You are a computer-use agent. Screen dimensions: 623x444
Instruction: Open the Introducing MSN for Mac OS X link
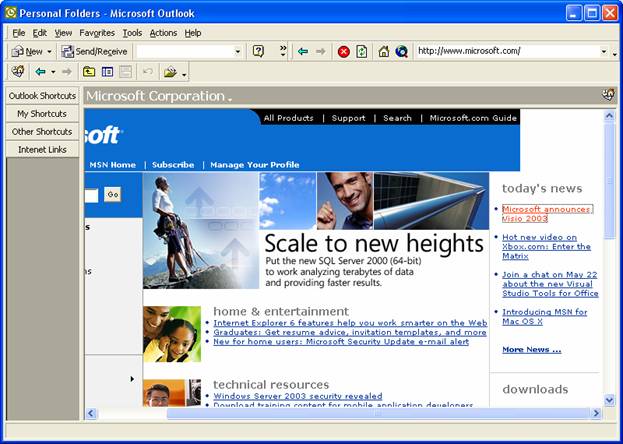(x=544, y=317)
